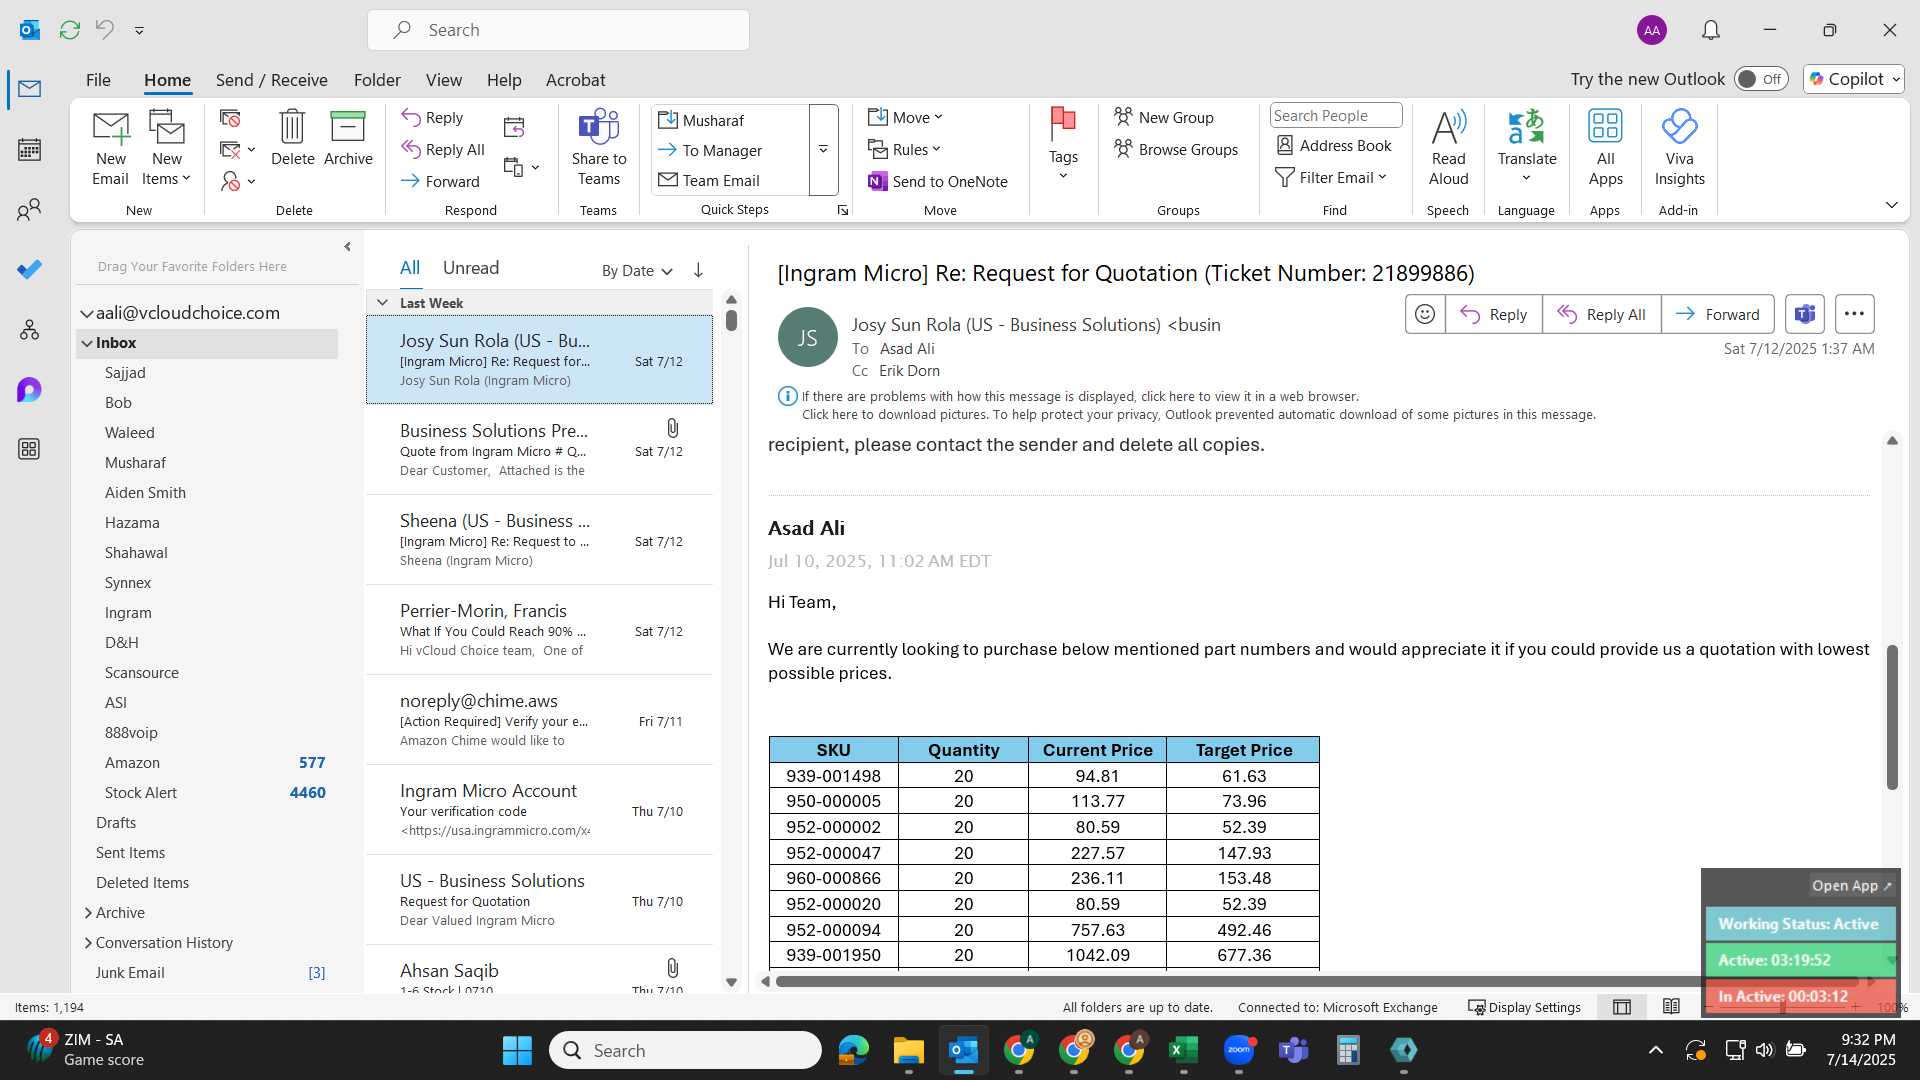The height and width of the screenshot is (1080, 1920).
Task: Open the Rules dropdown
Action: pos(905,149)
